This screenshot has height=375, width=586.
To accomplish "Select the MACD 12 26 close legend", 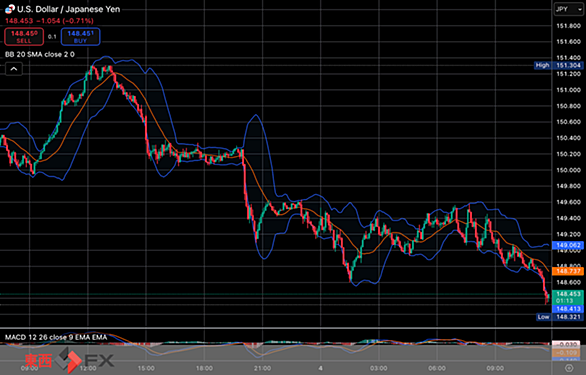I will click(56, 337).
